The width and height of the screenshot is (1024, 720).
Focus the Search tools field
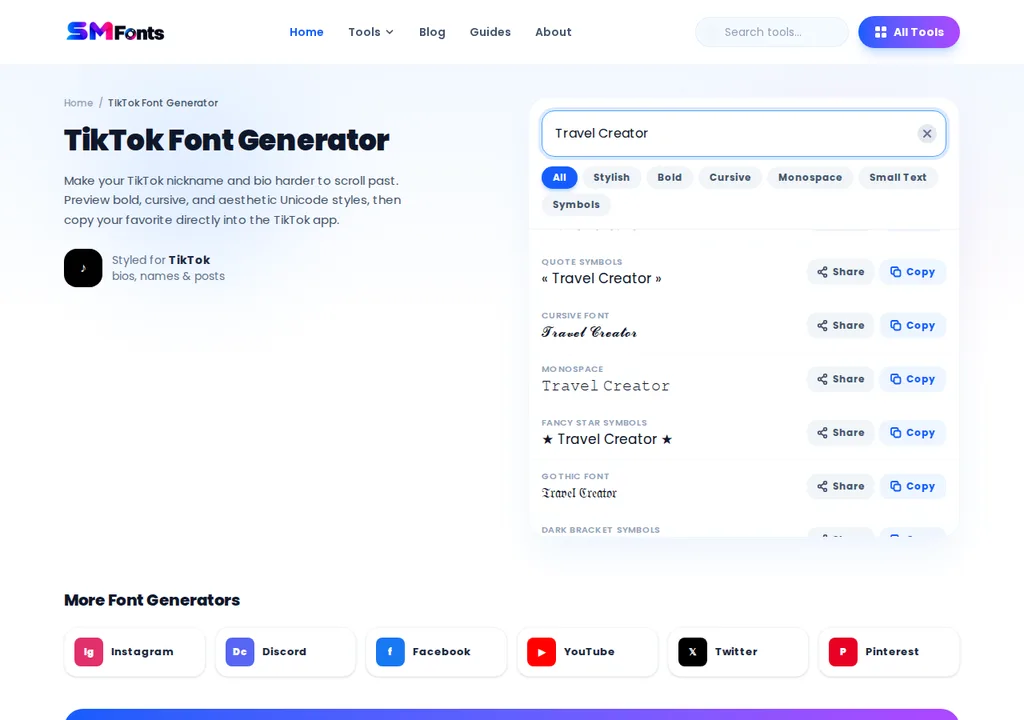[x=772, y=32]
